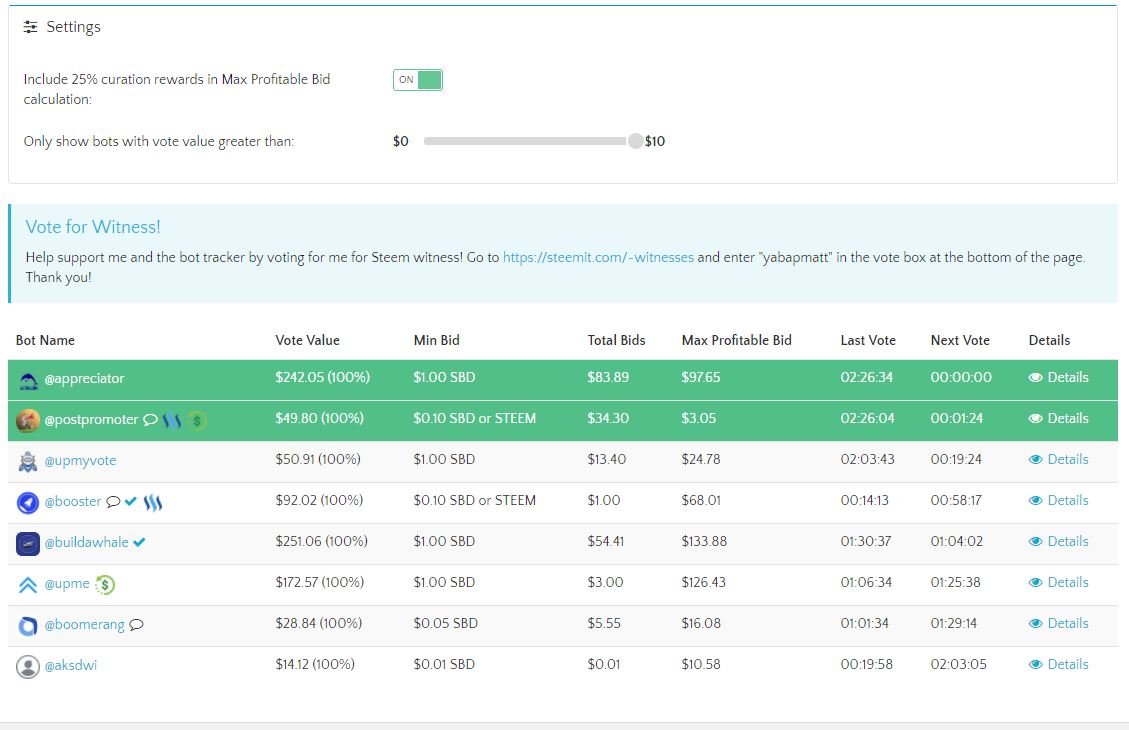Toggle the curation rewards ON switch
This screenshot has height=730, width=1129.
coord(418,80)
